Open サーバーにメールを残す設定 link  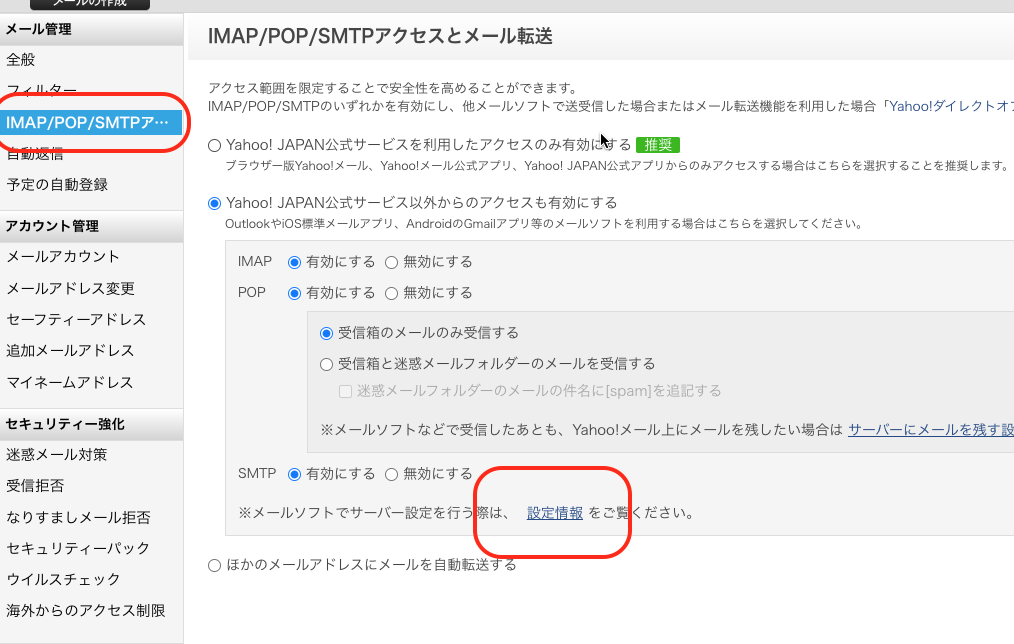coord(931,429)
